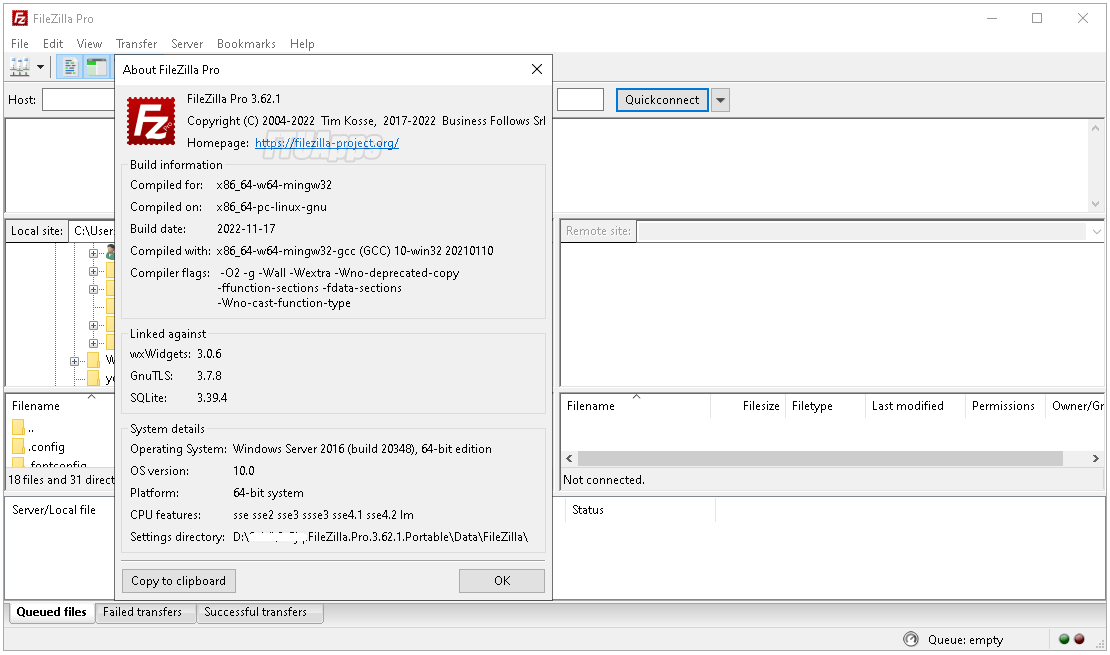The width and height of the screenshot is (1110, 655).
Task: Click the green activity indicator light
Action: pos(1064,639)
